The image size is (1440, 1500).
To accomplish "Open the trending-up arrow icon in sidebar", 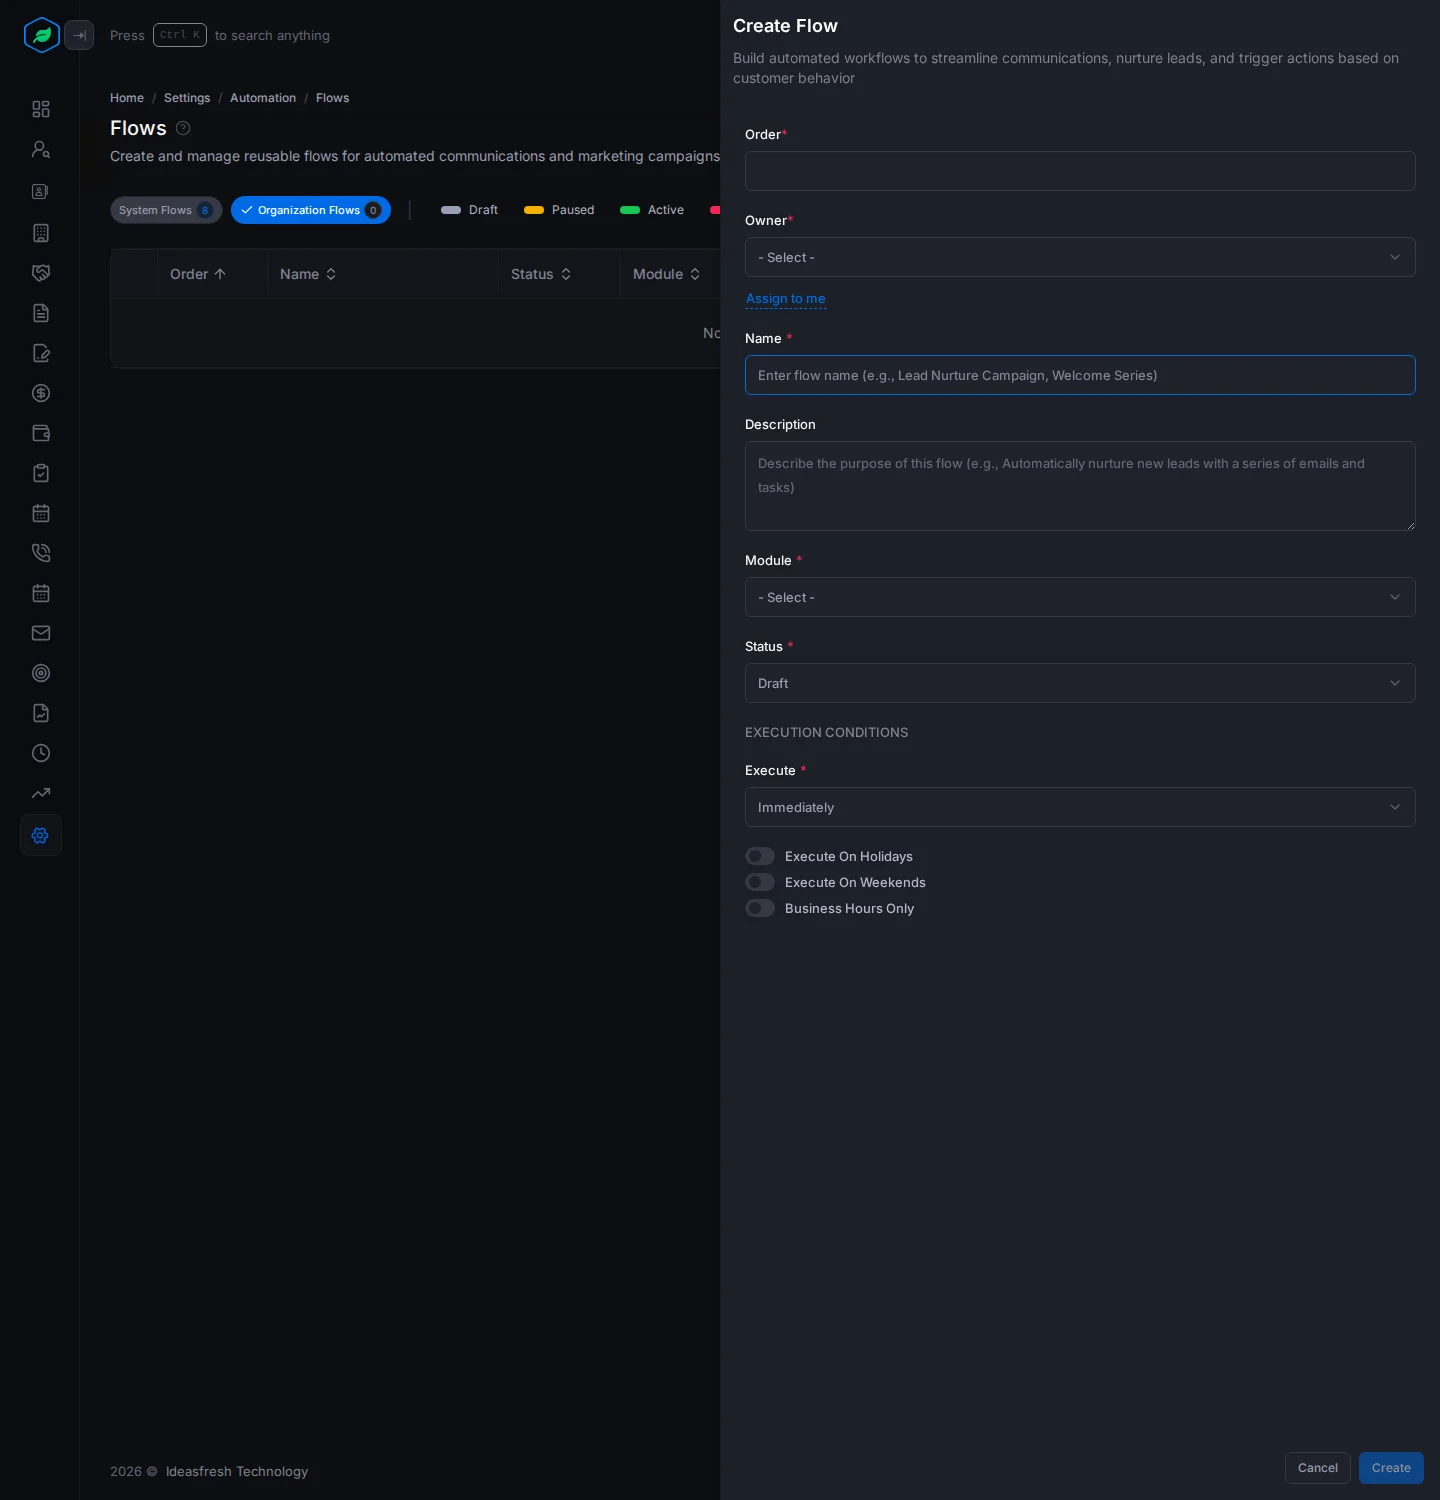I will [x=41, y=793].
